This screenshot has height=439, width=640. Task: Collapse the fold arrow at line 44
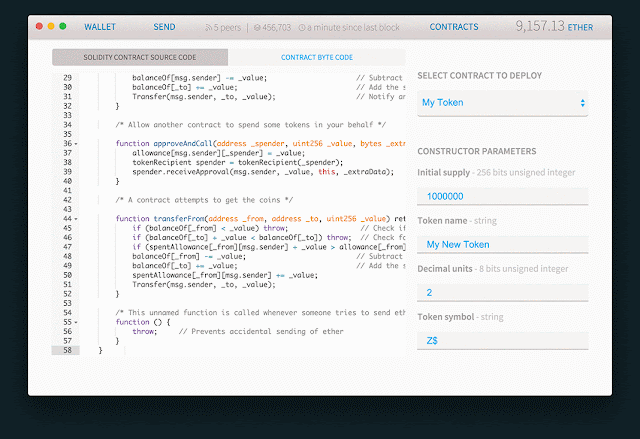[76, 219]
